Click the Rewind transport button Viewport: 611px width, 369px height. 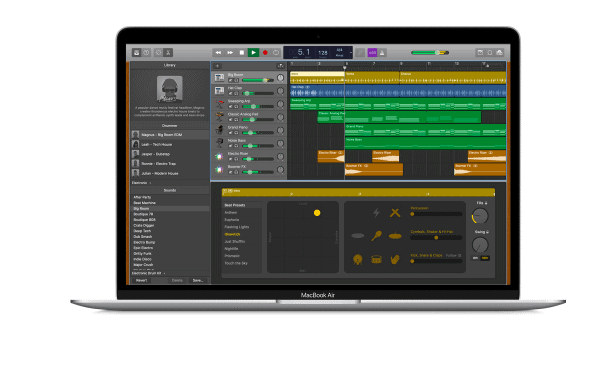[218, 53]
